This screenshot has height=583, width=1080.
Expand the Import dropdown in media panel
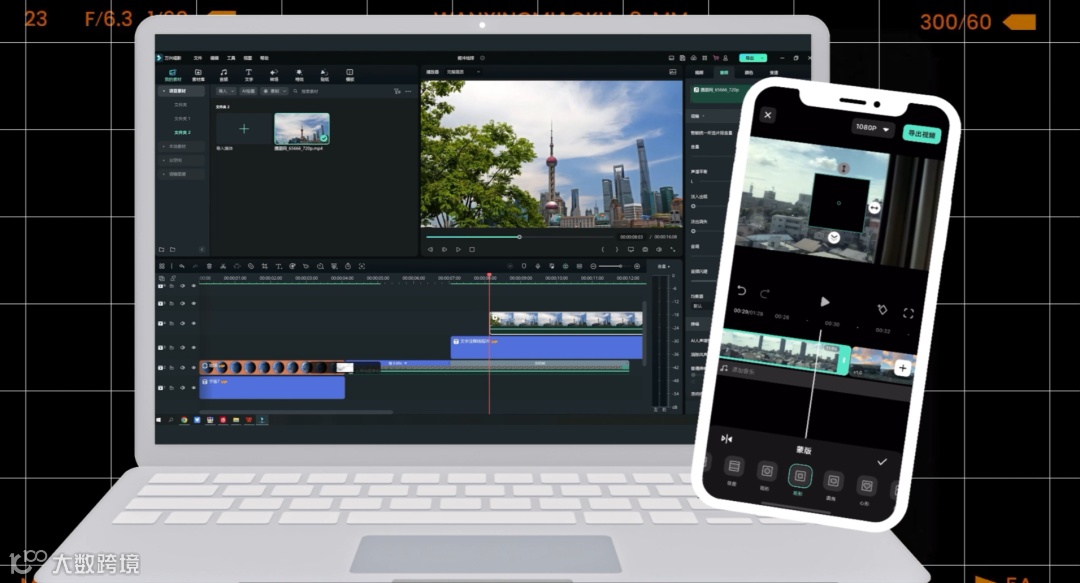[227, 91]
